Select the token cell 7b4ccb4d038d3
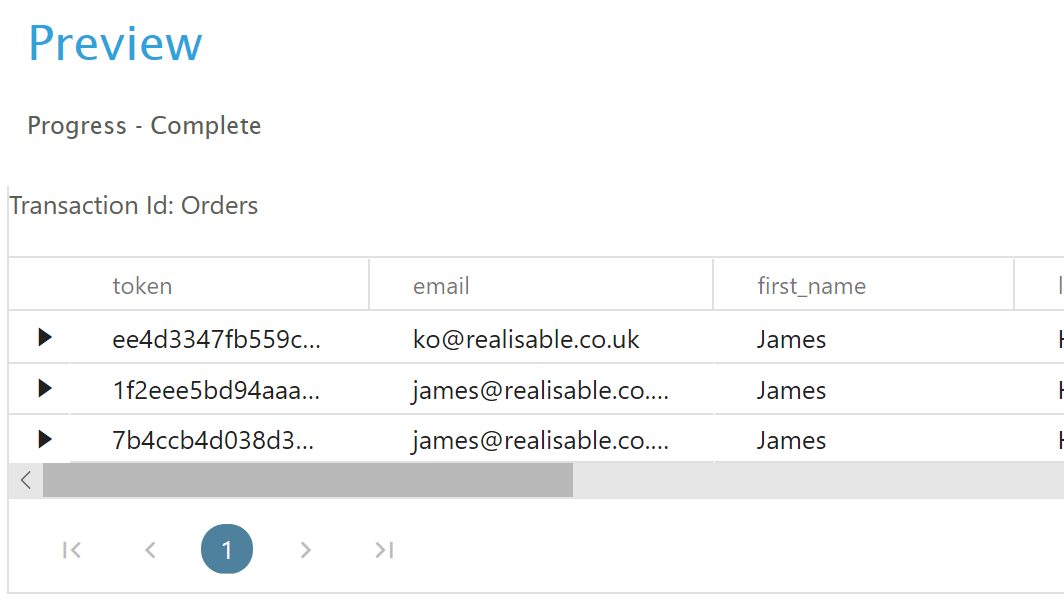The width and height of the screenshot is (1064, 609). pyautogui.click(x=213, y=440)
